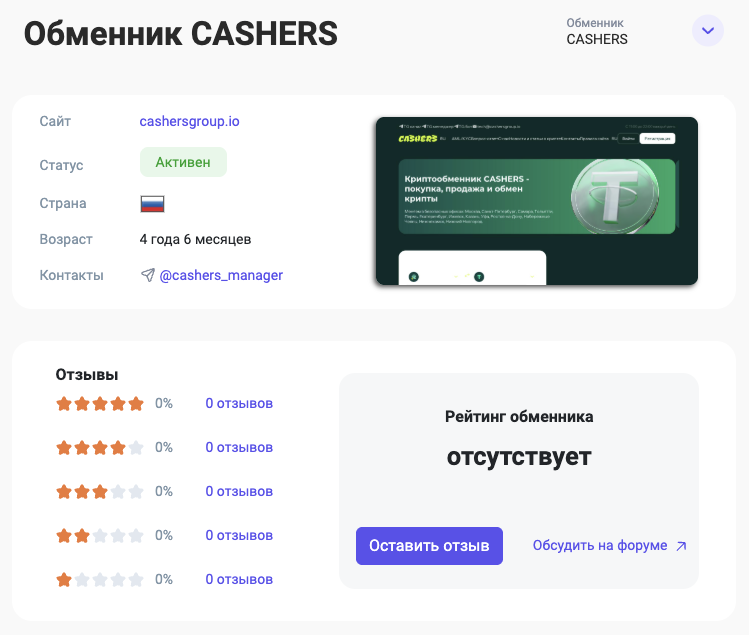Click the two-star rating row icons
The width and height of the screenshot is (749, 635).
pos(100,536)
